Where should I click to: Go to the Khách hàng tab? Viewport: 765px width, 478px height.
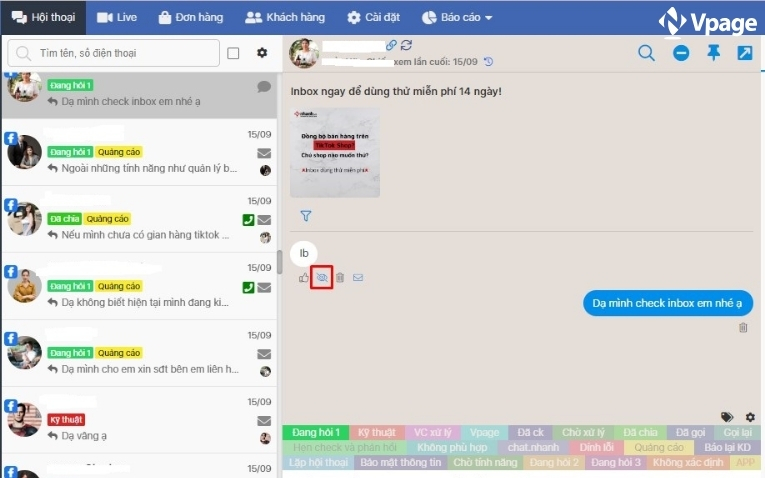click(x=285, y=18)
